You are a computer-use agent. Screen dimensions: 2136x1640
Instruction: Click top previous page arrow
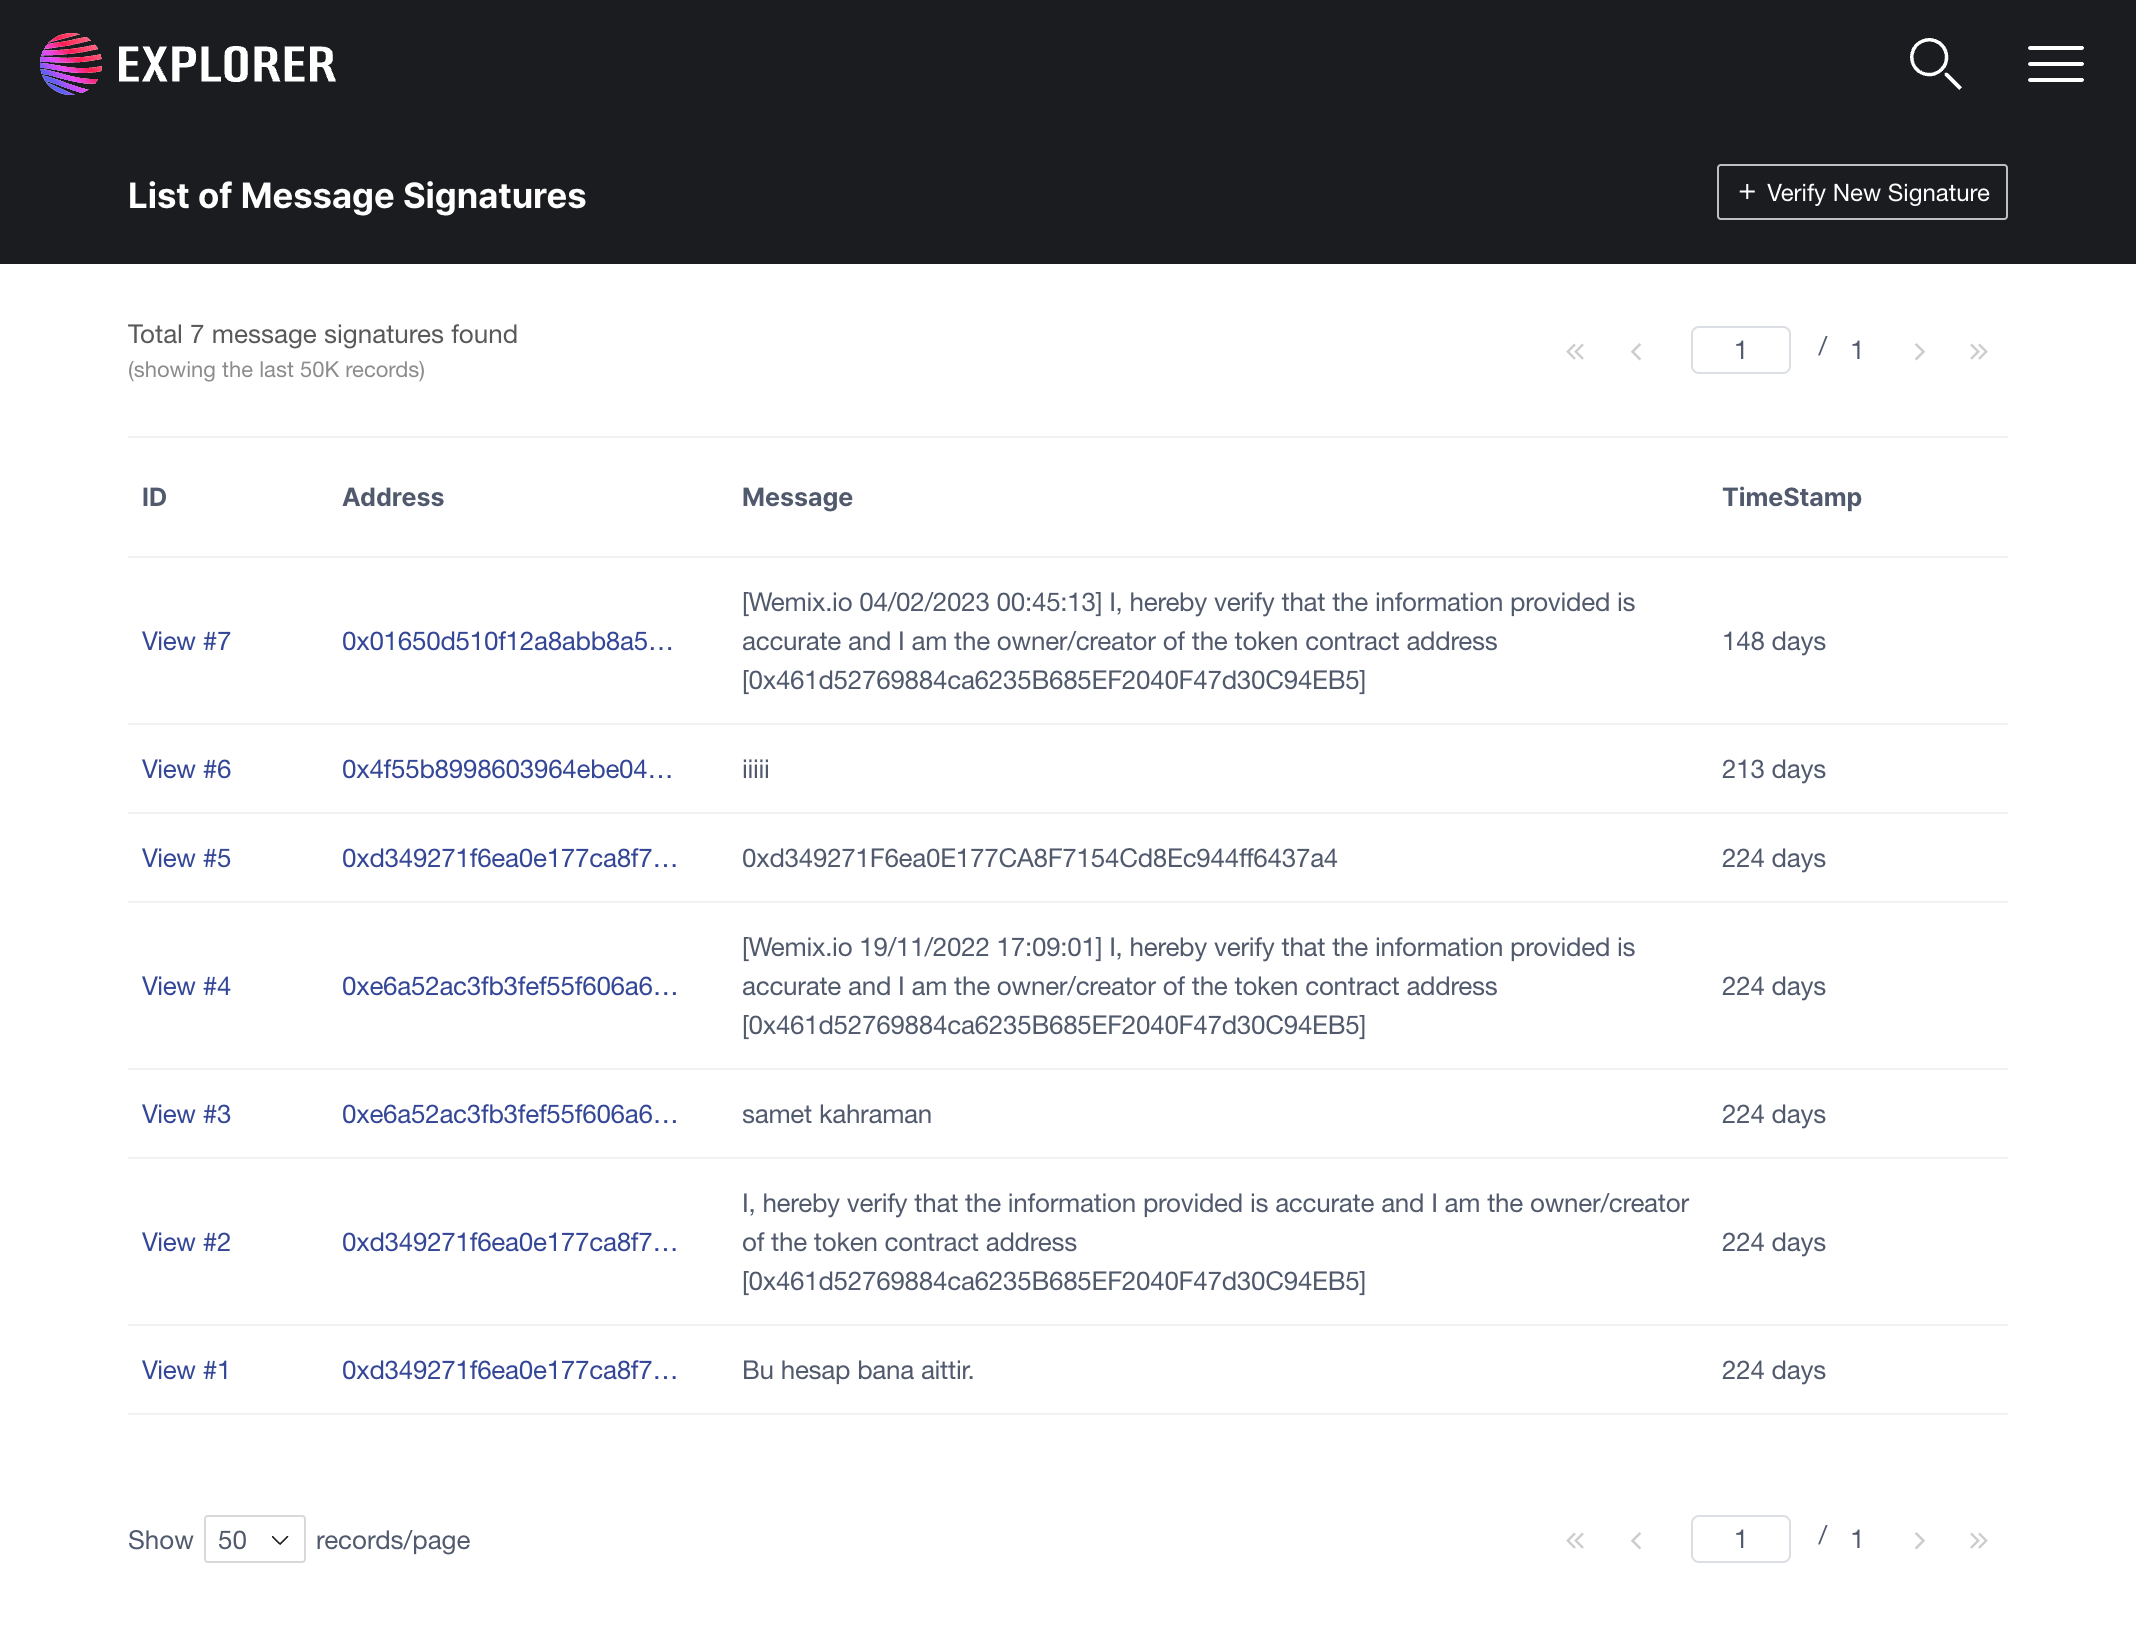tap(1636, 351)
